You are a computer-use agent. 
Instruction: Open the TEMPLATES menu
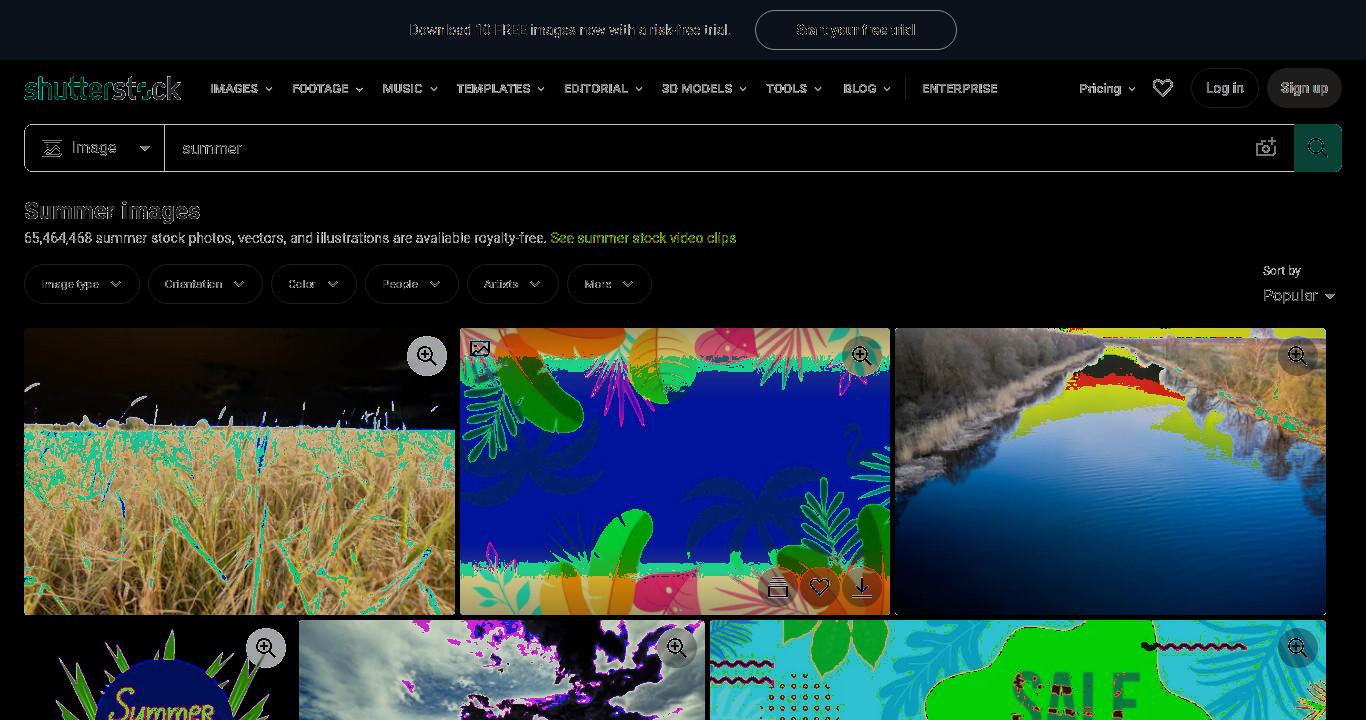[x=500, y=88]
